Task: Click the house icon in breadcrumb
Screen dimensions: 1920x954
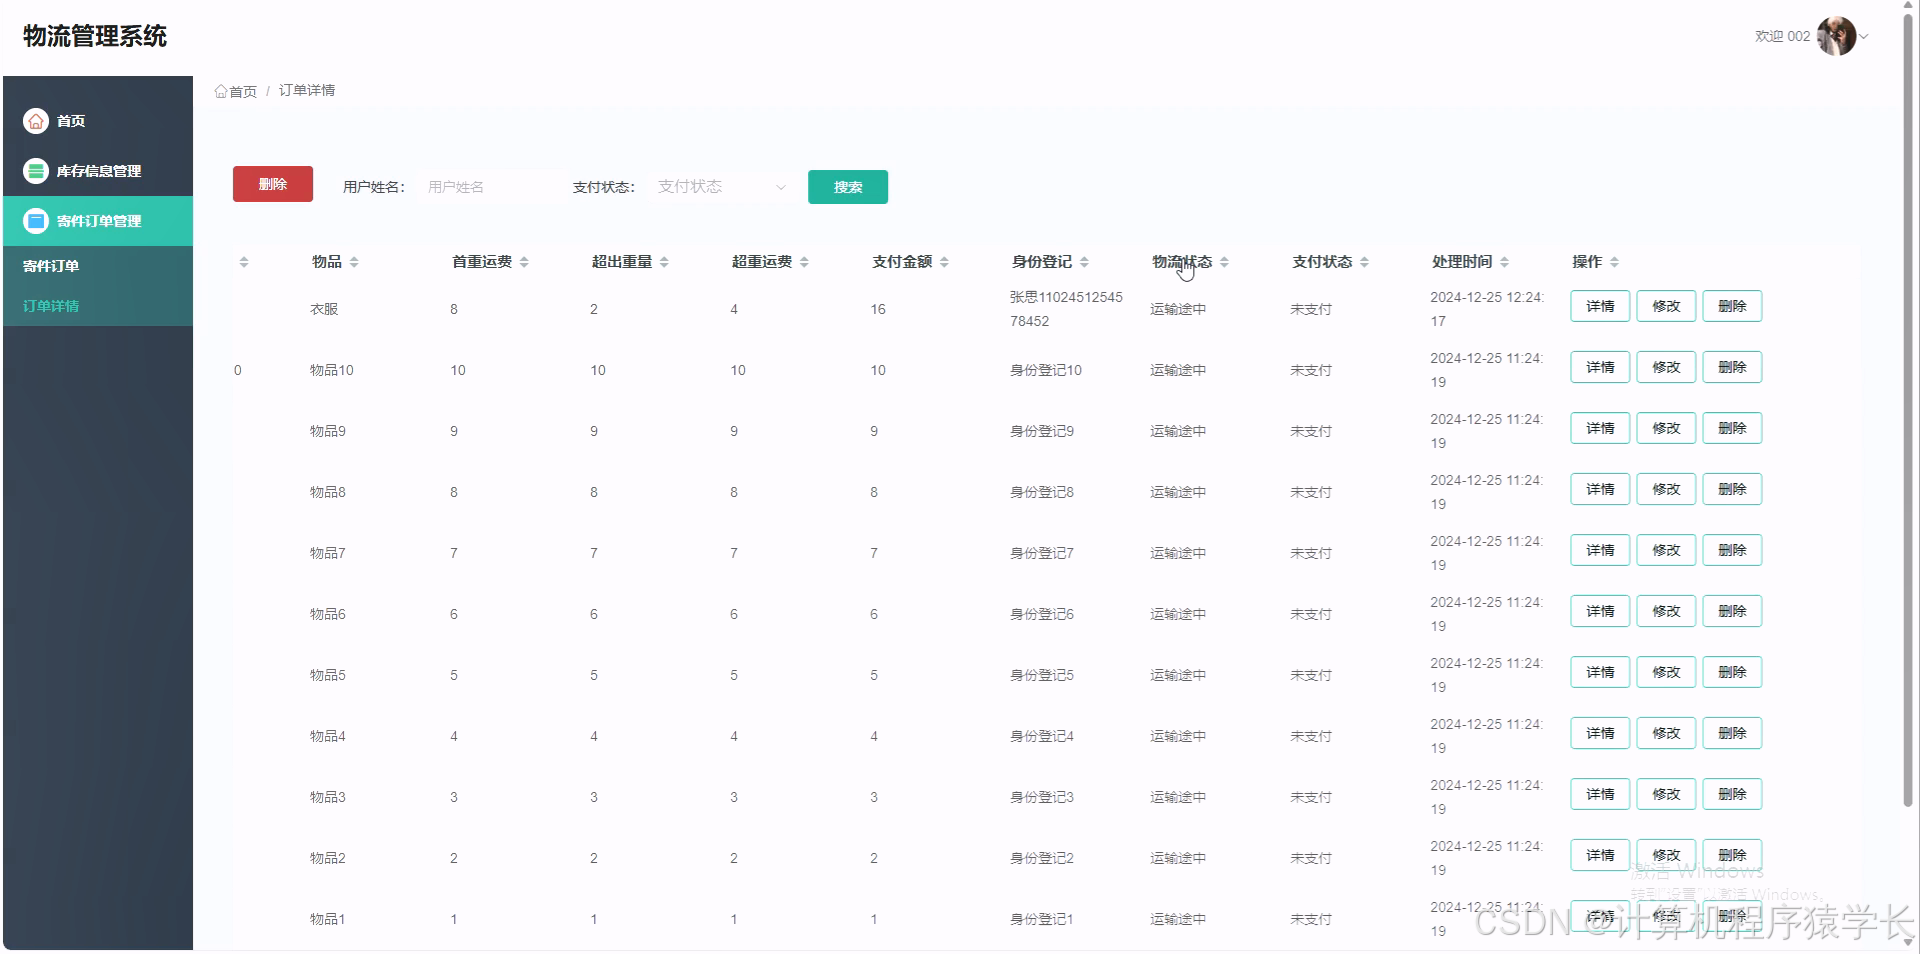Action: coord(221,91)
